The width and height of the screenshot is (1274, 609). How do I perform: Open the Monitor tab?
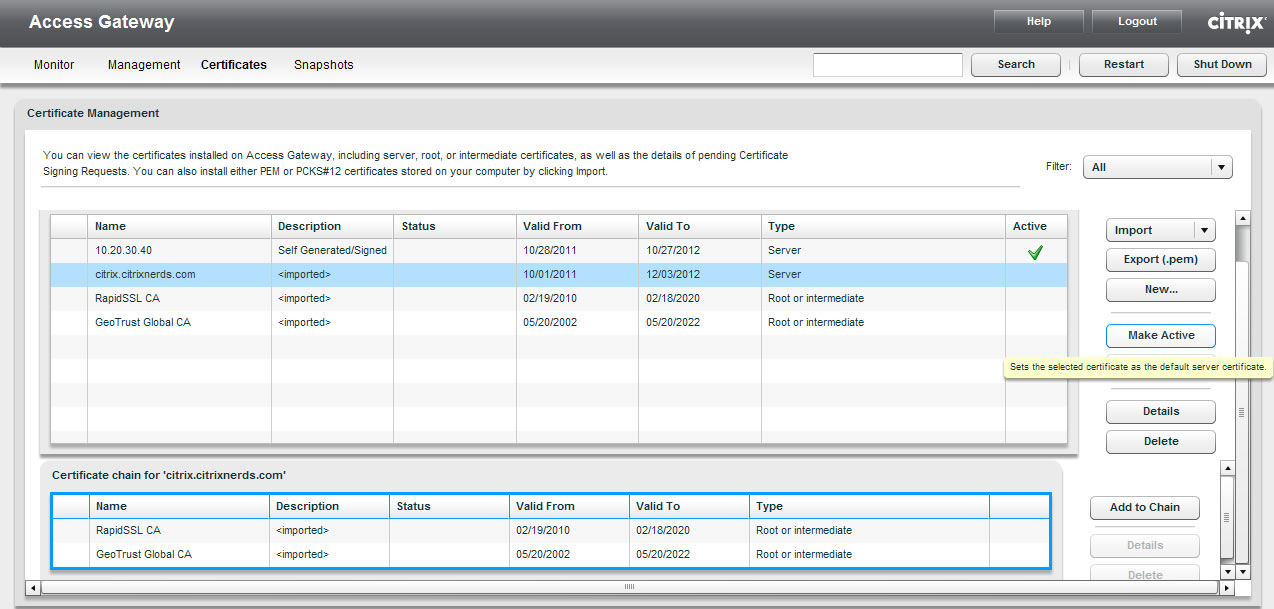[x=54, y=65]
